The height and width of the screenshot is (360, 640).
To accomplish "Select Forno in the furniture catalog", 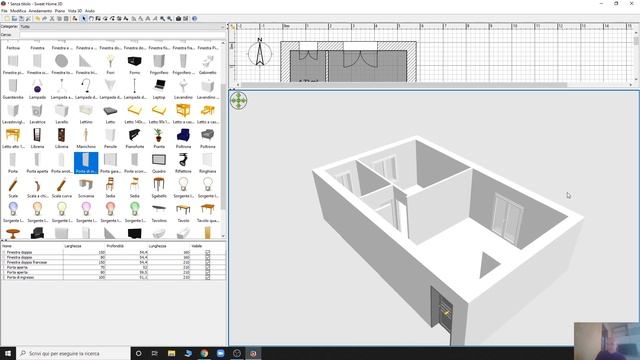I will [134, 64].
